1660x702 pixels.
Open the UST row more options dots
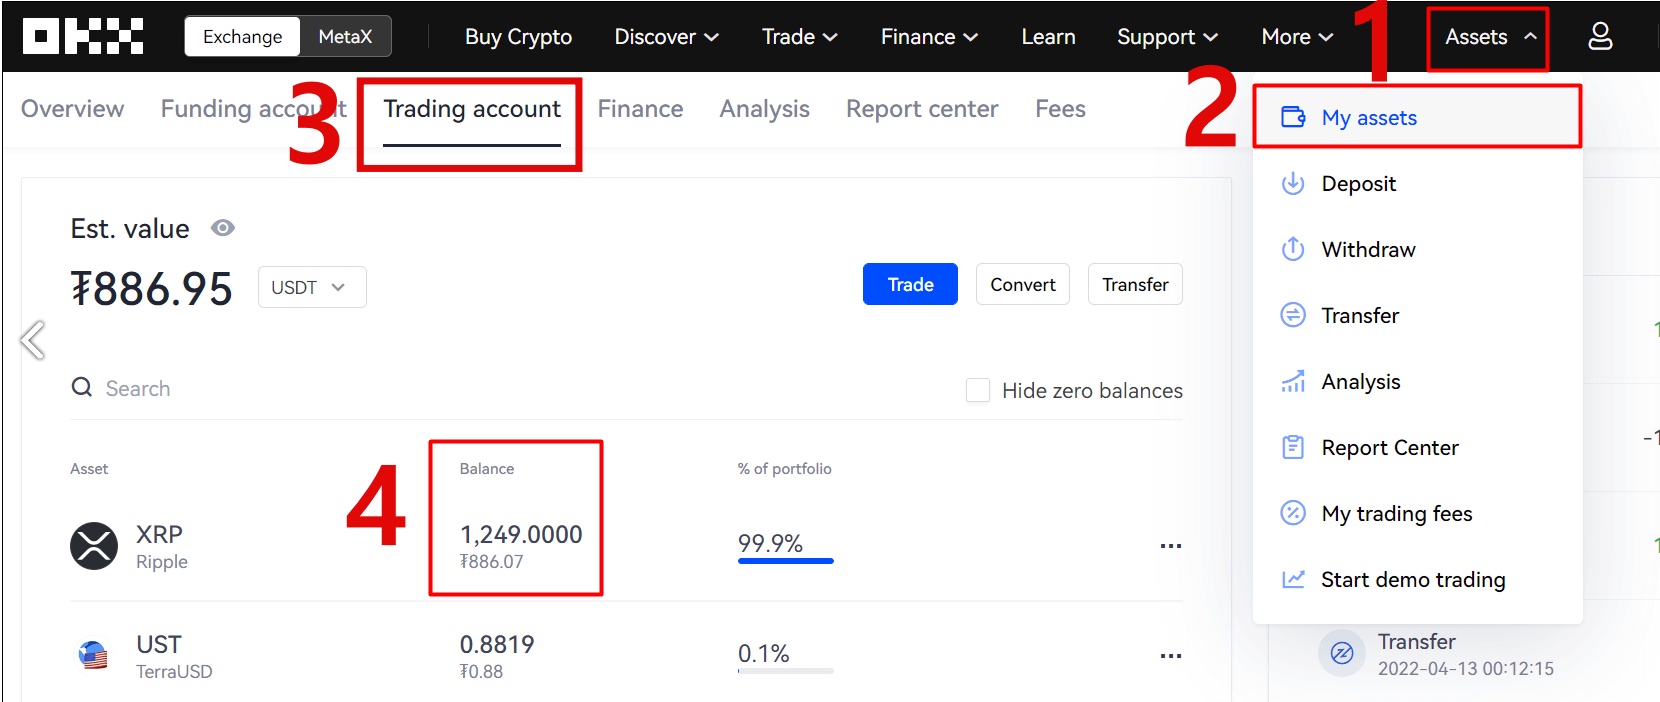(x=1171, y=656)
